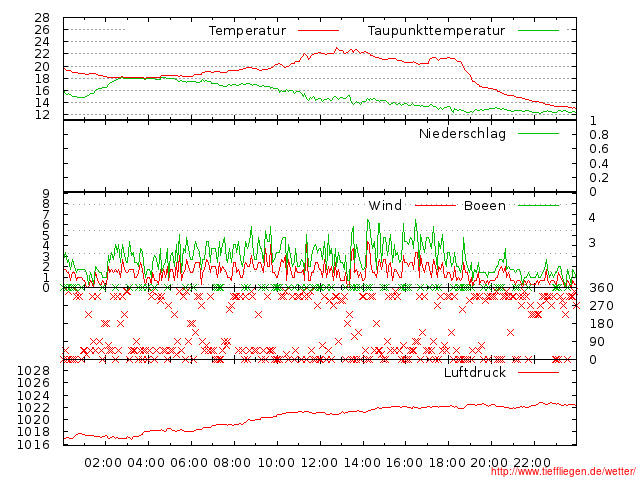Click the 1022 pressure axis value
640x480 pixels.
pos(33,408)
